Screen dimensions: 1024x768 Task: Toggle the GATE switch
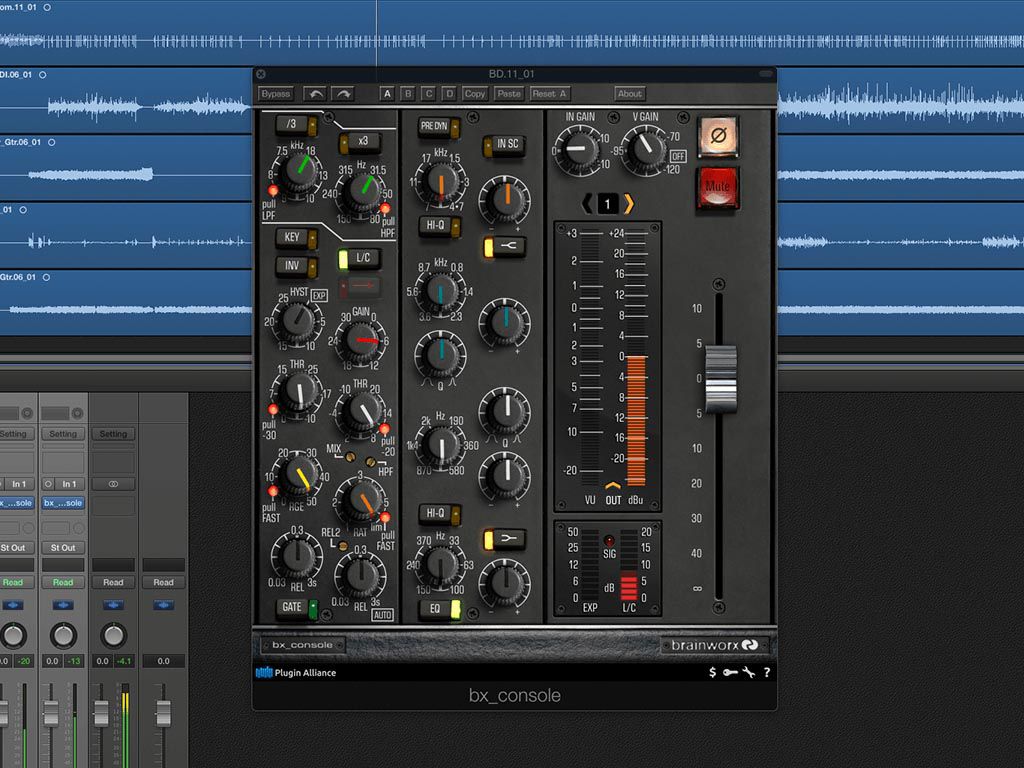pyautogui.click(x=296, y=607)
